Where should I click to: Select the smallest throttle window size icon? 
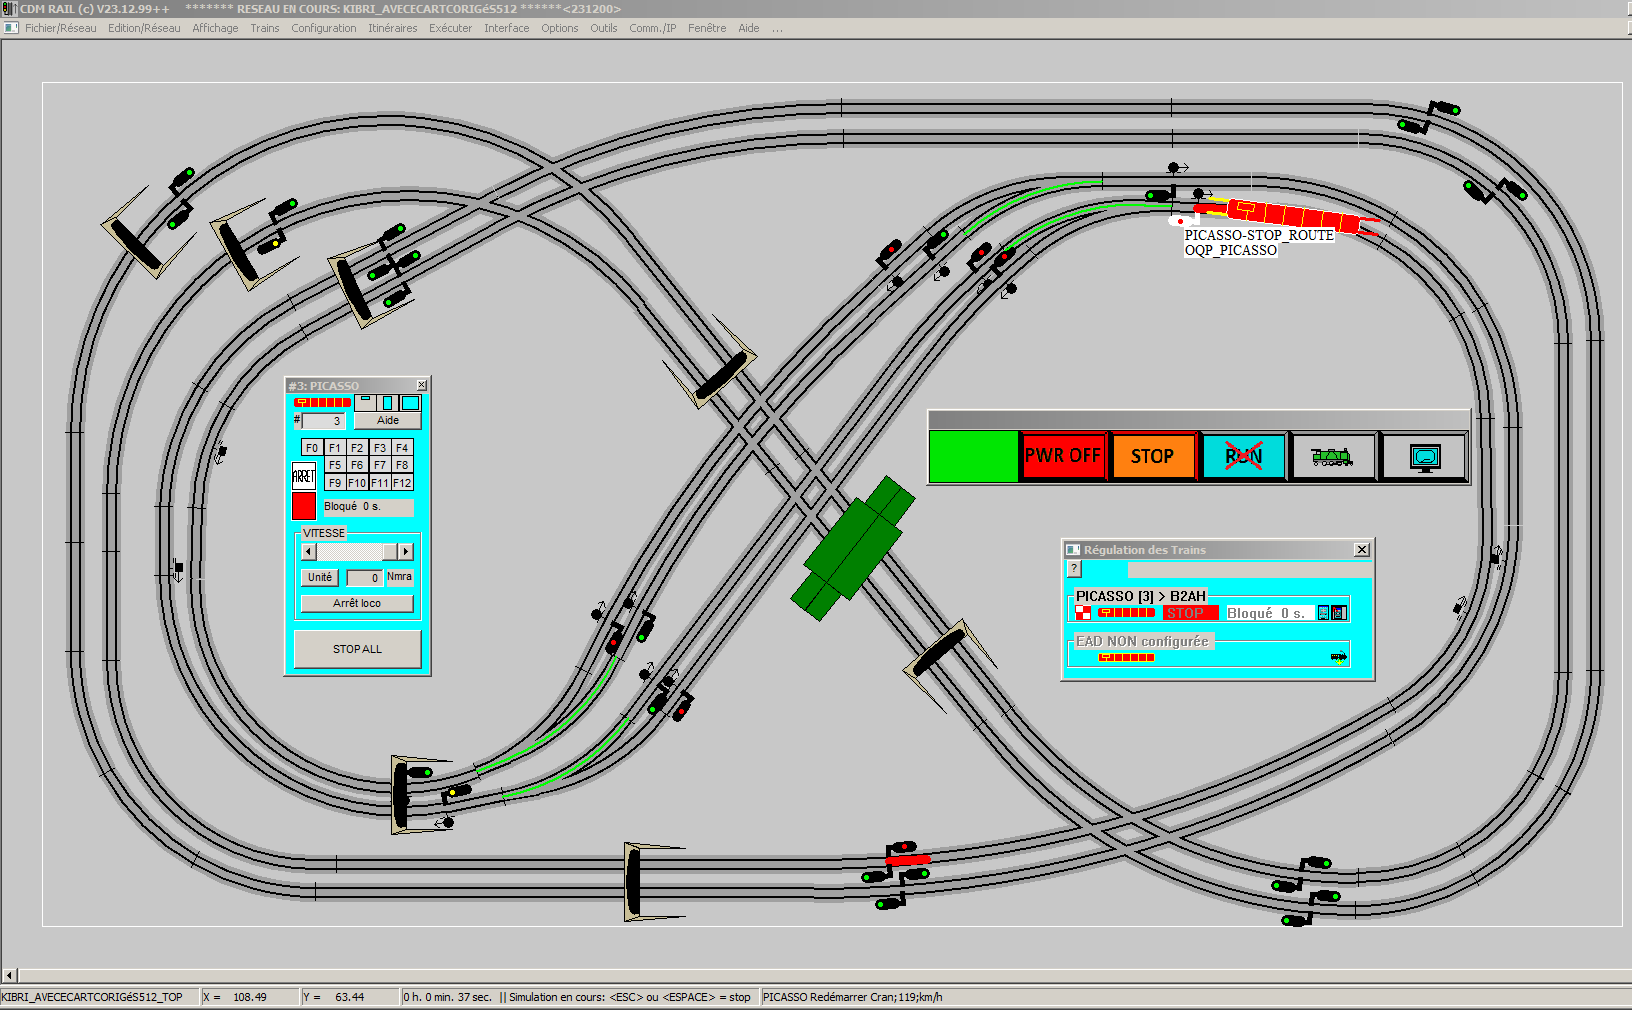point(366,402)
